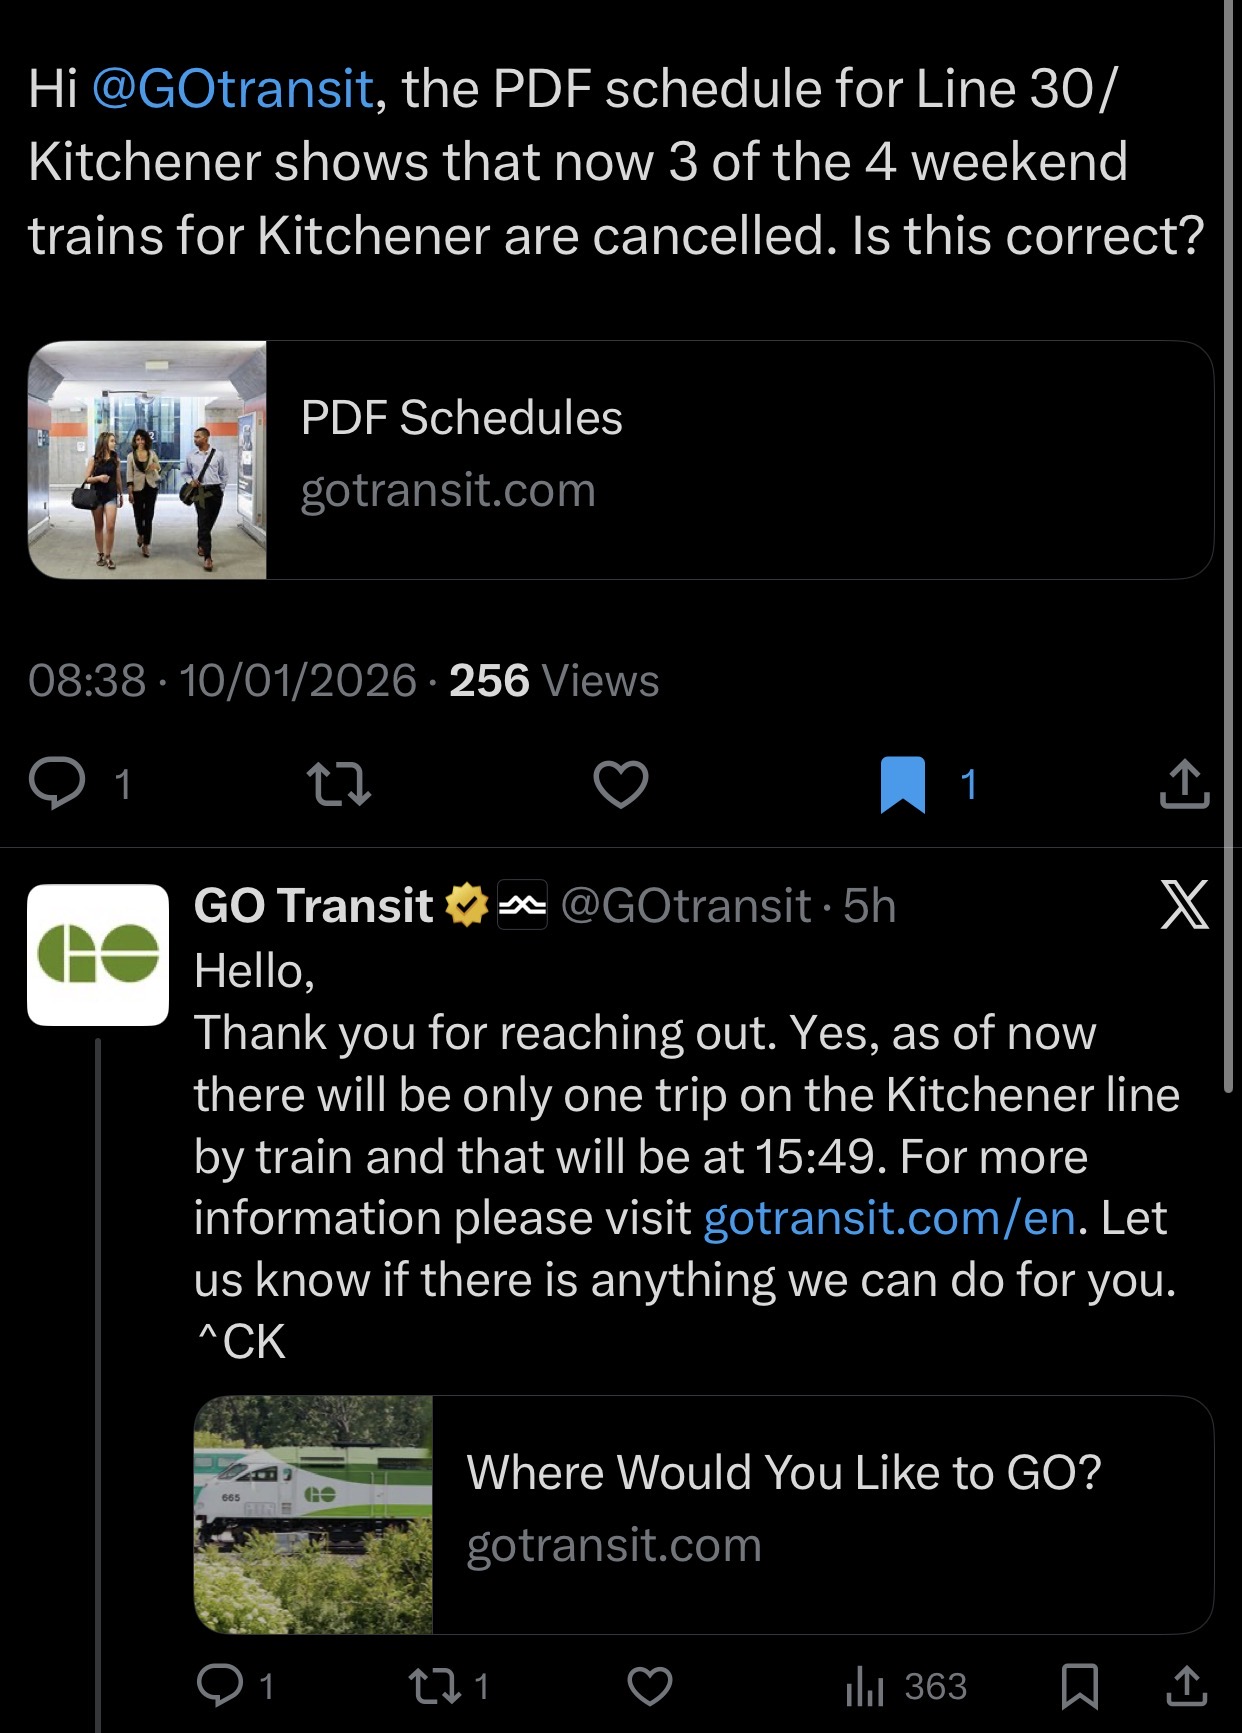
Task: Reply to the original Kitchener schedule tweet
Action: point(58,784)
